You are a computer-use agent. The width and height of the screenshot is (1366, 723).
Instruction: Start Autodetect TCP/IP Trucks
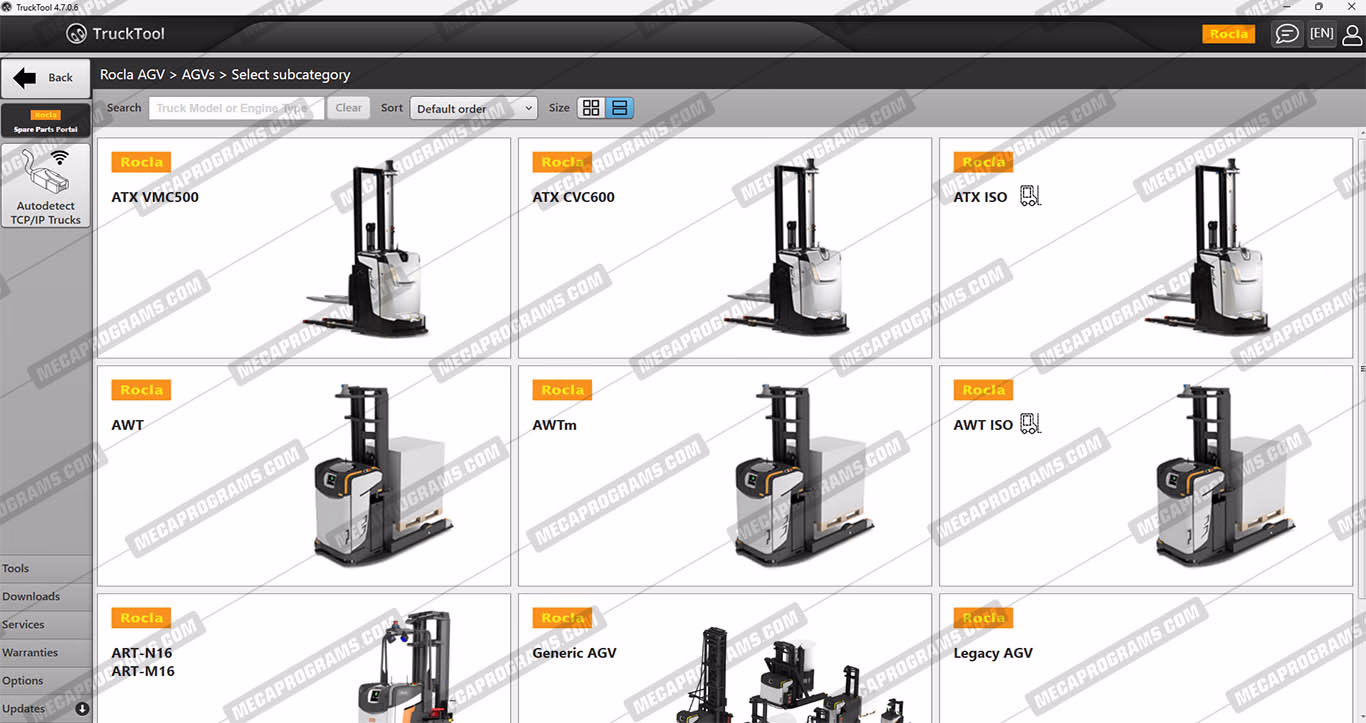click(x=46, y=185)
